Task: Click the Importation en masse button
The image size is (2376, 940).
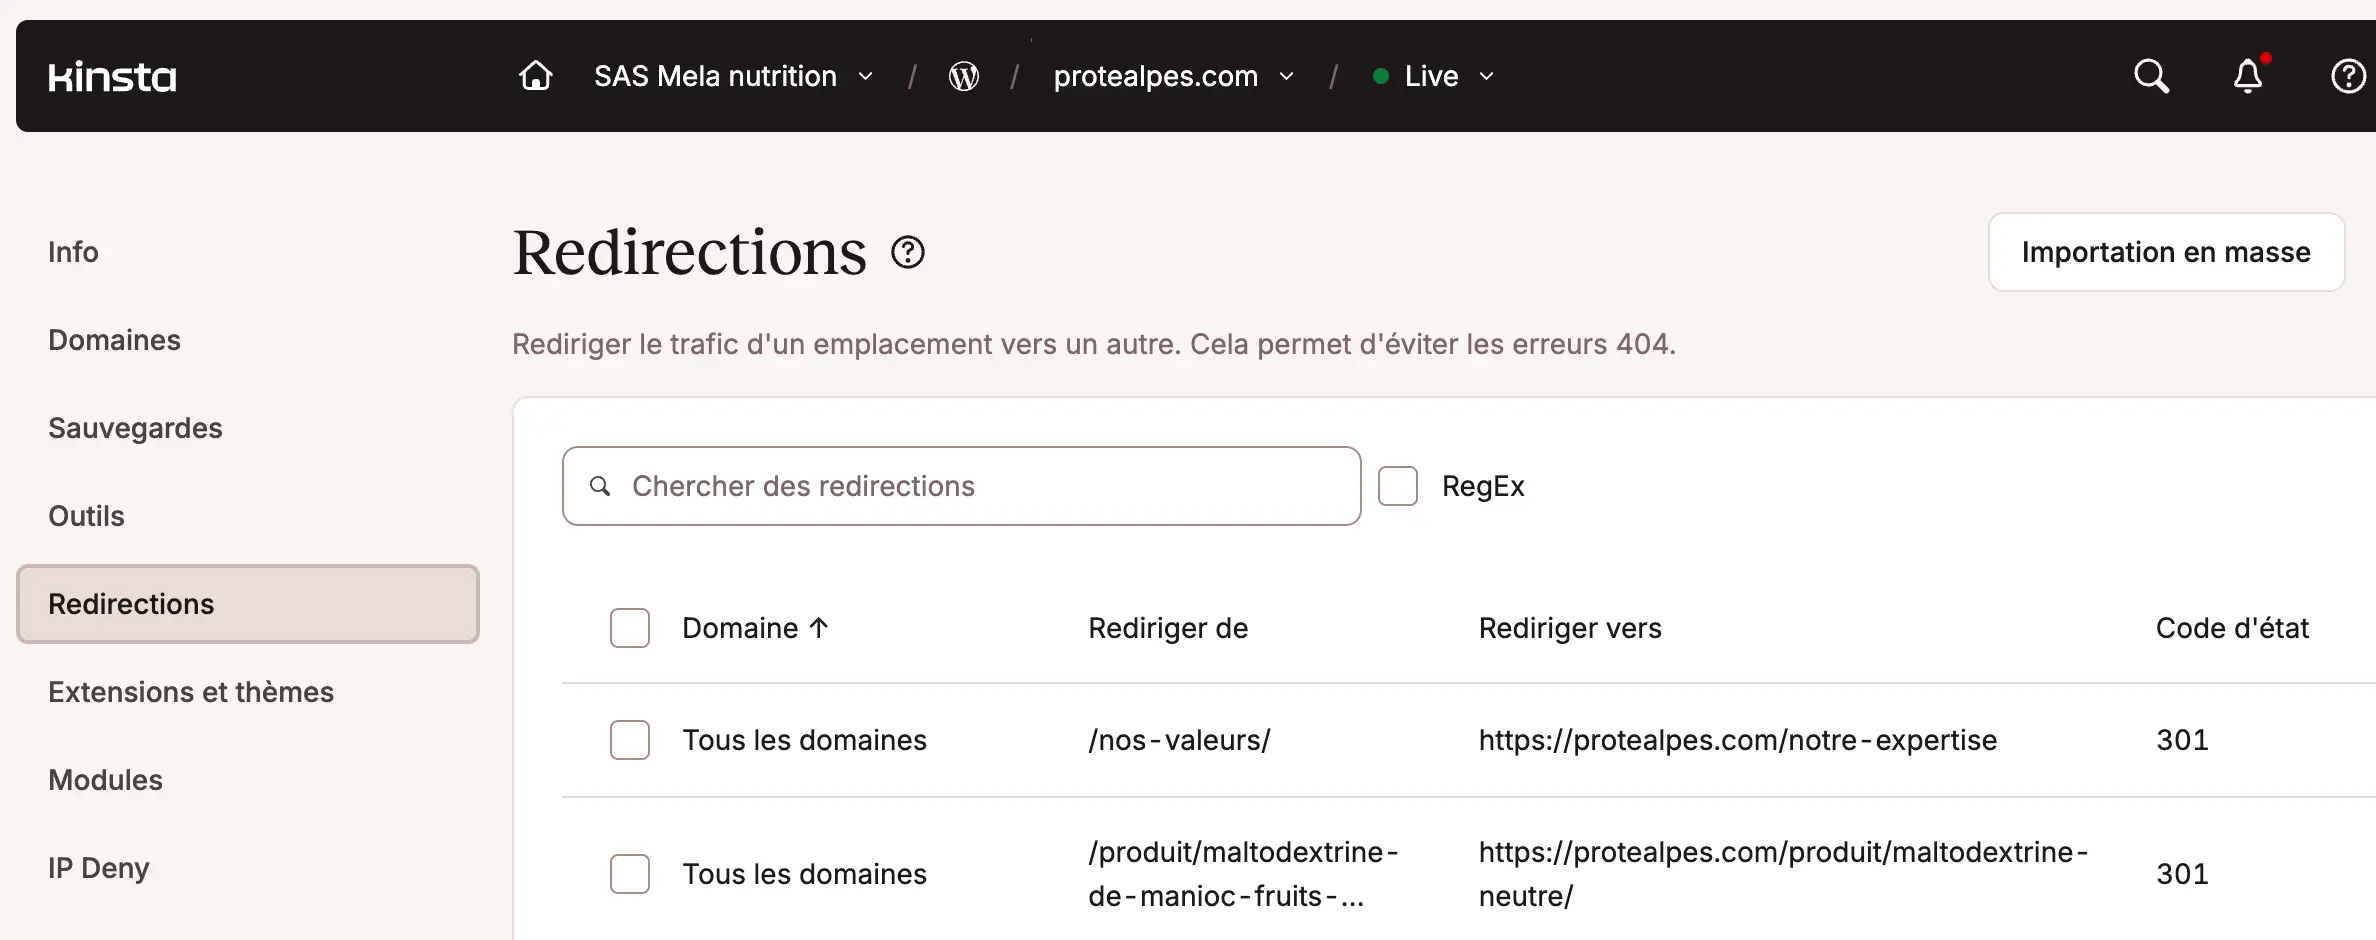Action: pos(2166,252)
